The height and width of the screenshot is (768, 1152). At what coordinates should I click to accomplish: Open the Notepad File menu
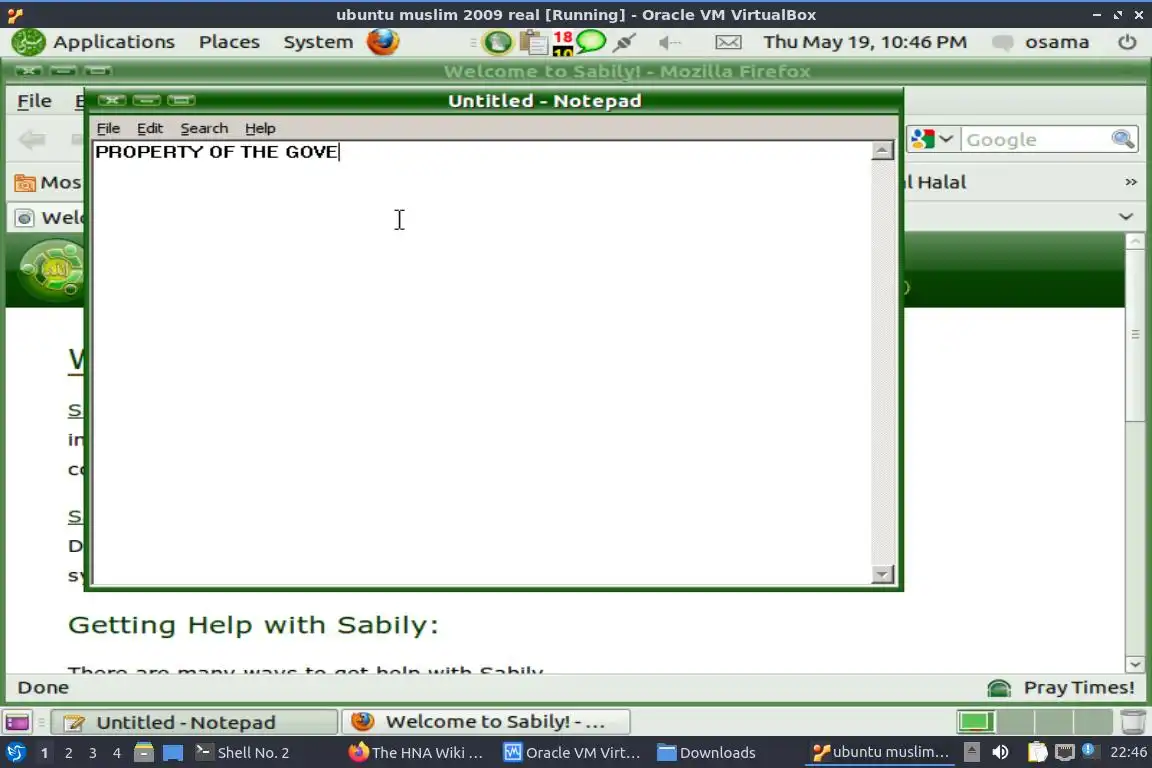pos(108,129)
